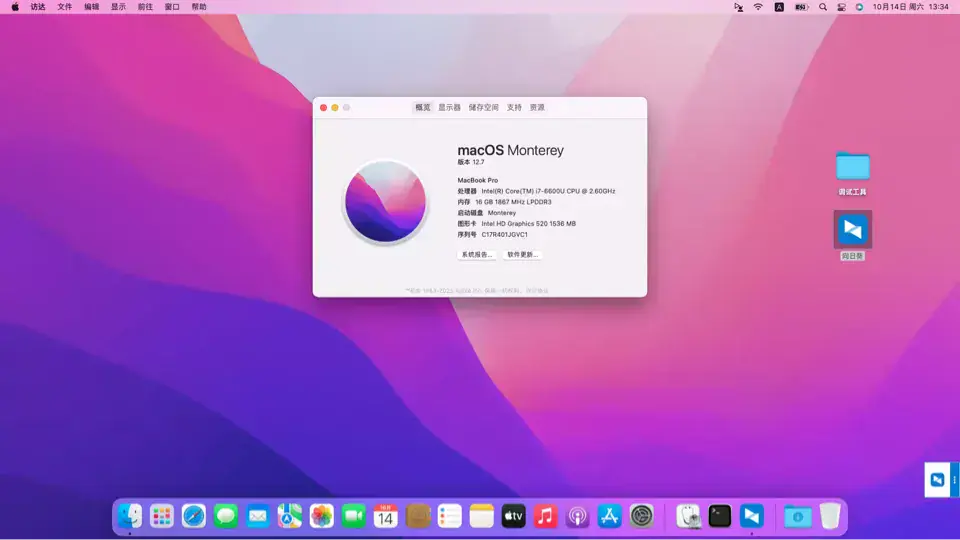Viewport: 960px width, 540px height.
Task: Click the 16 GB memory text
Action: click(513, 202)
